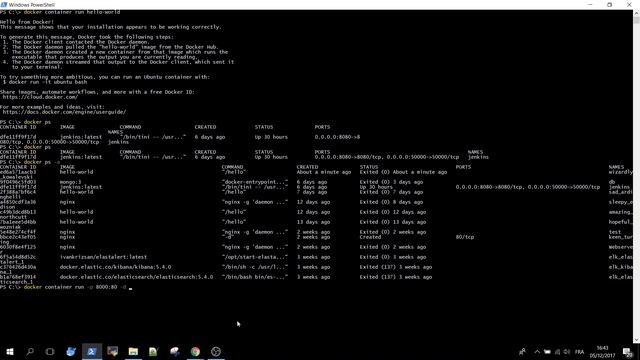The width and height of the screenshot is (640, 360).
Task: Click "/opt/start-elasta..." command entry
Action: pyautogui.click(x=255, y=257)
